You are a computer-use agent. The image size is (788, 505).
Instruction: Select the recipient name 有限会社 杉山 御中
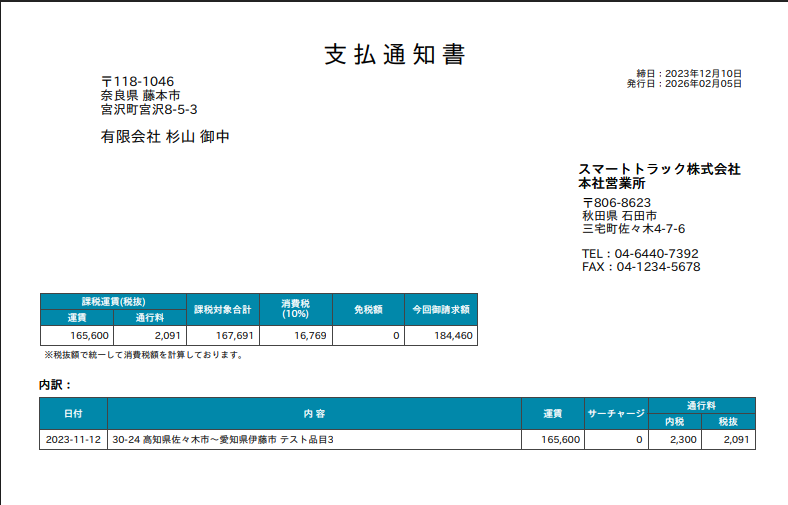[165, 136]
